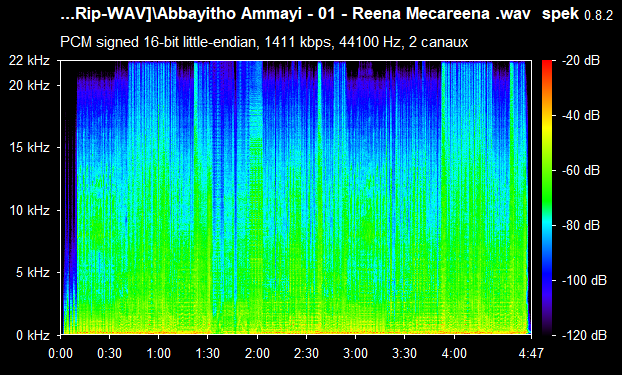
Task: Click the -20 dB legend label
Action: tap(581, 61)
